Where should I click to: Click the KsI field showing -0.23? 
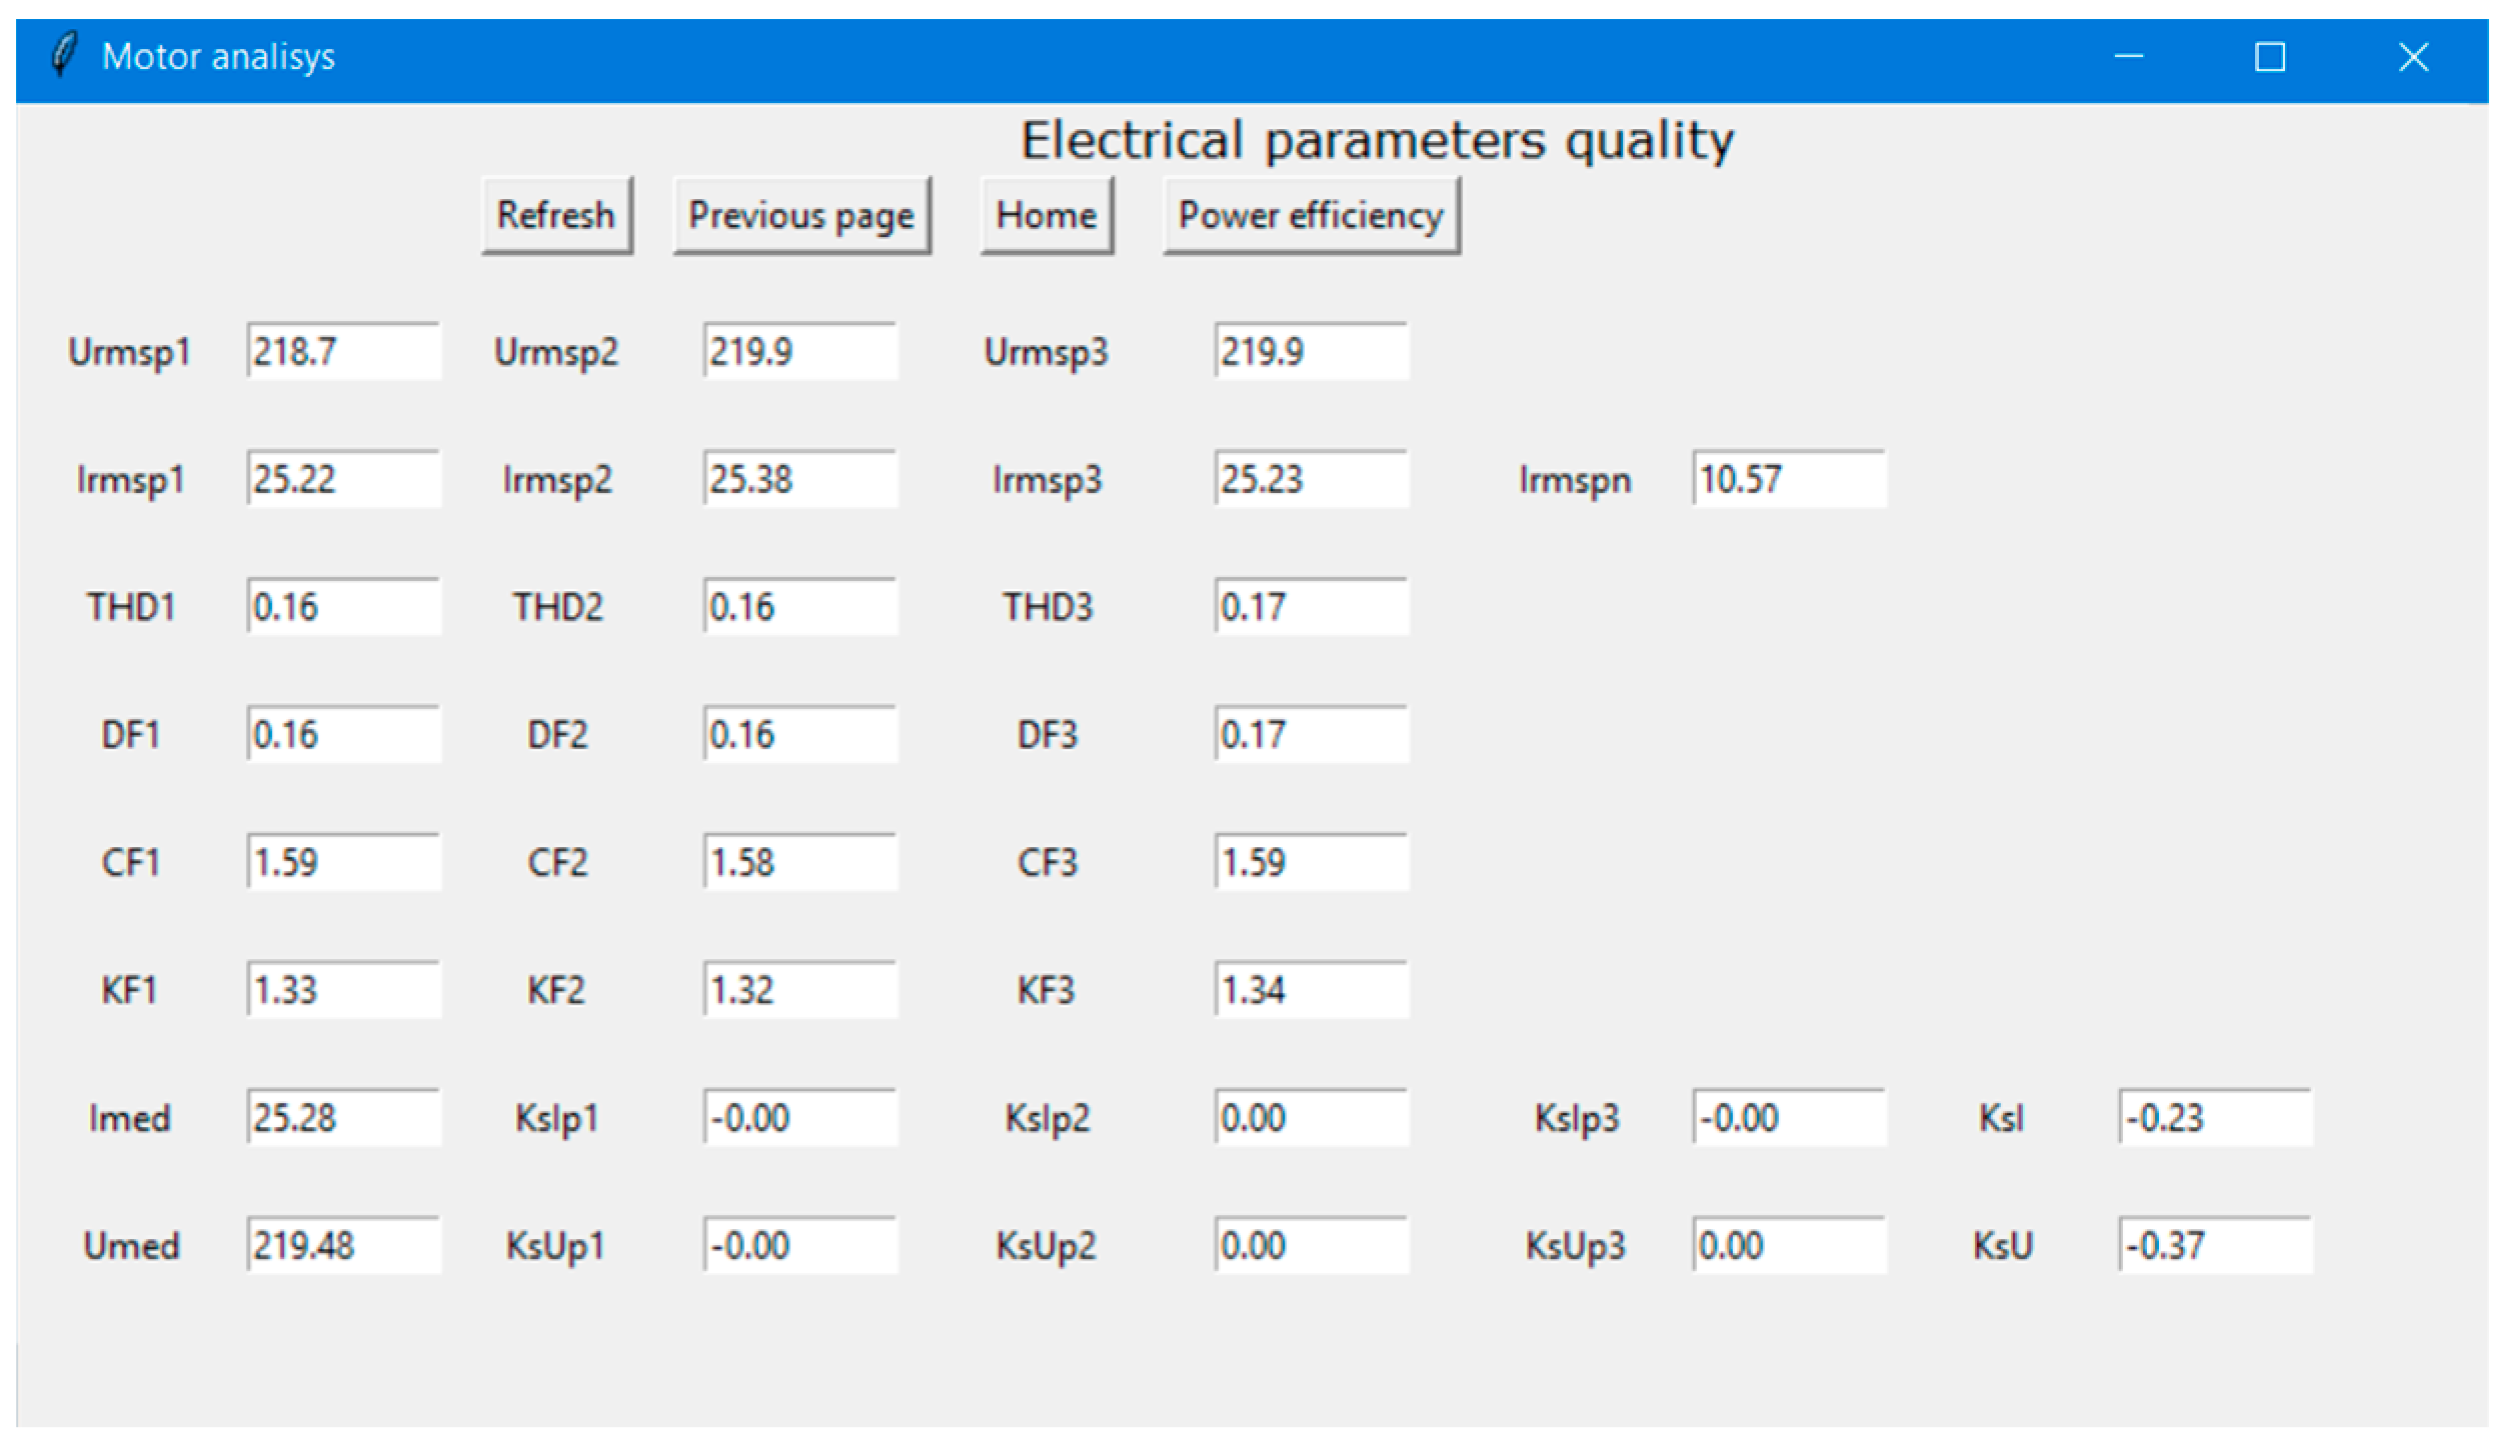pyautogui.click(x=2214, y=1118)
